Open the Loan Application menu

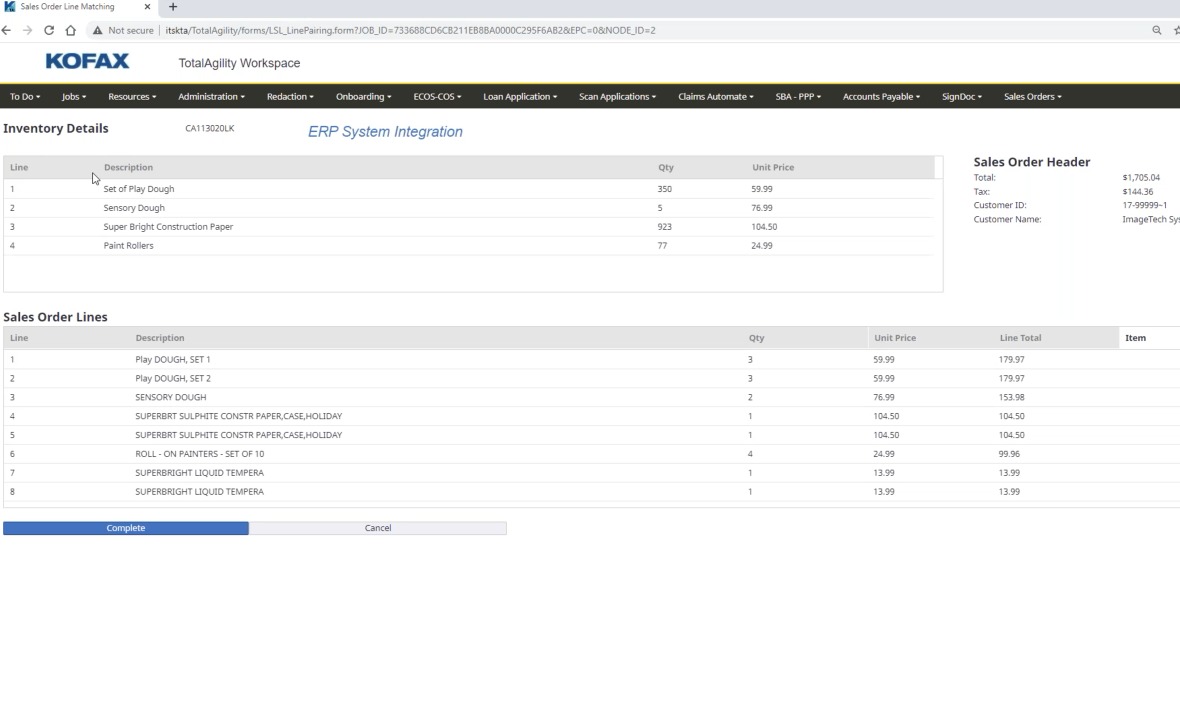coord(520,97)
